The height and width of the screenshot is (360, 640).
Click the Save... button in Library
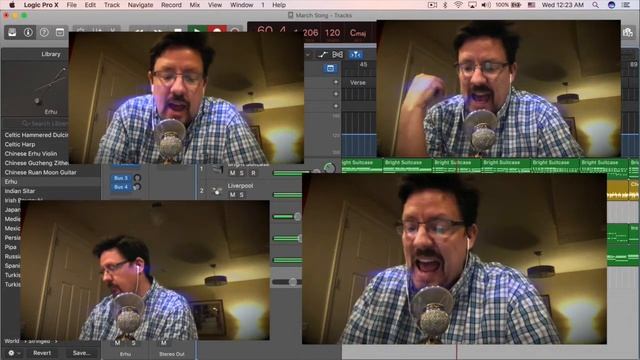(81, 353)
